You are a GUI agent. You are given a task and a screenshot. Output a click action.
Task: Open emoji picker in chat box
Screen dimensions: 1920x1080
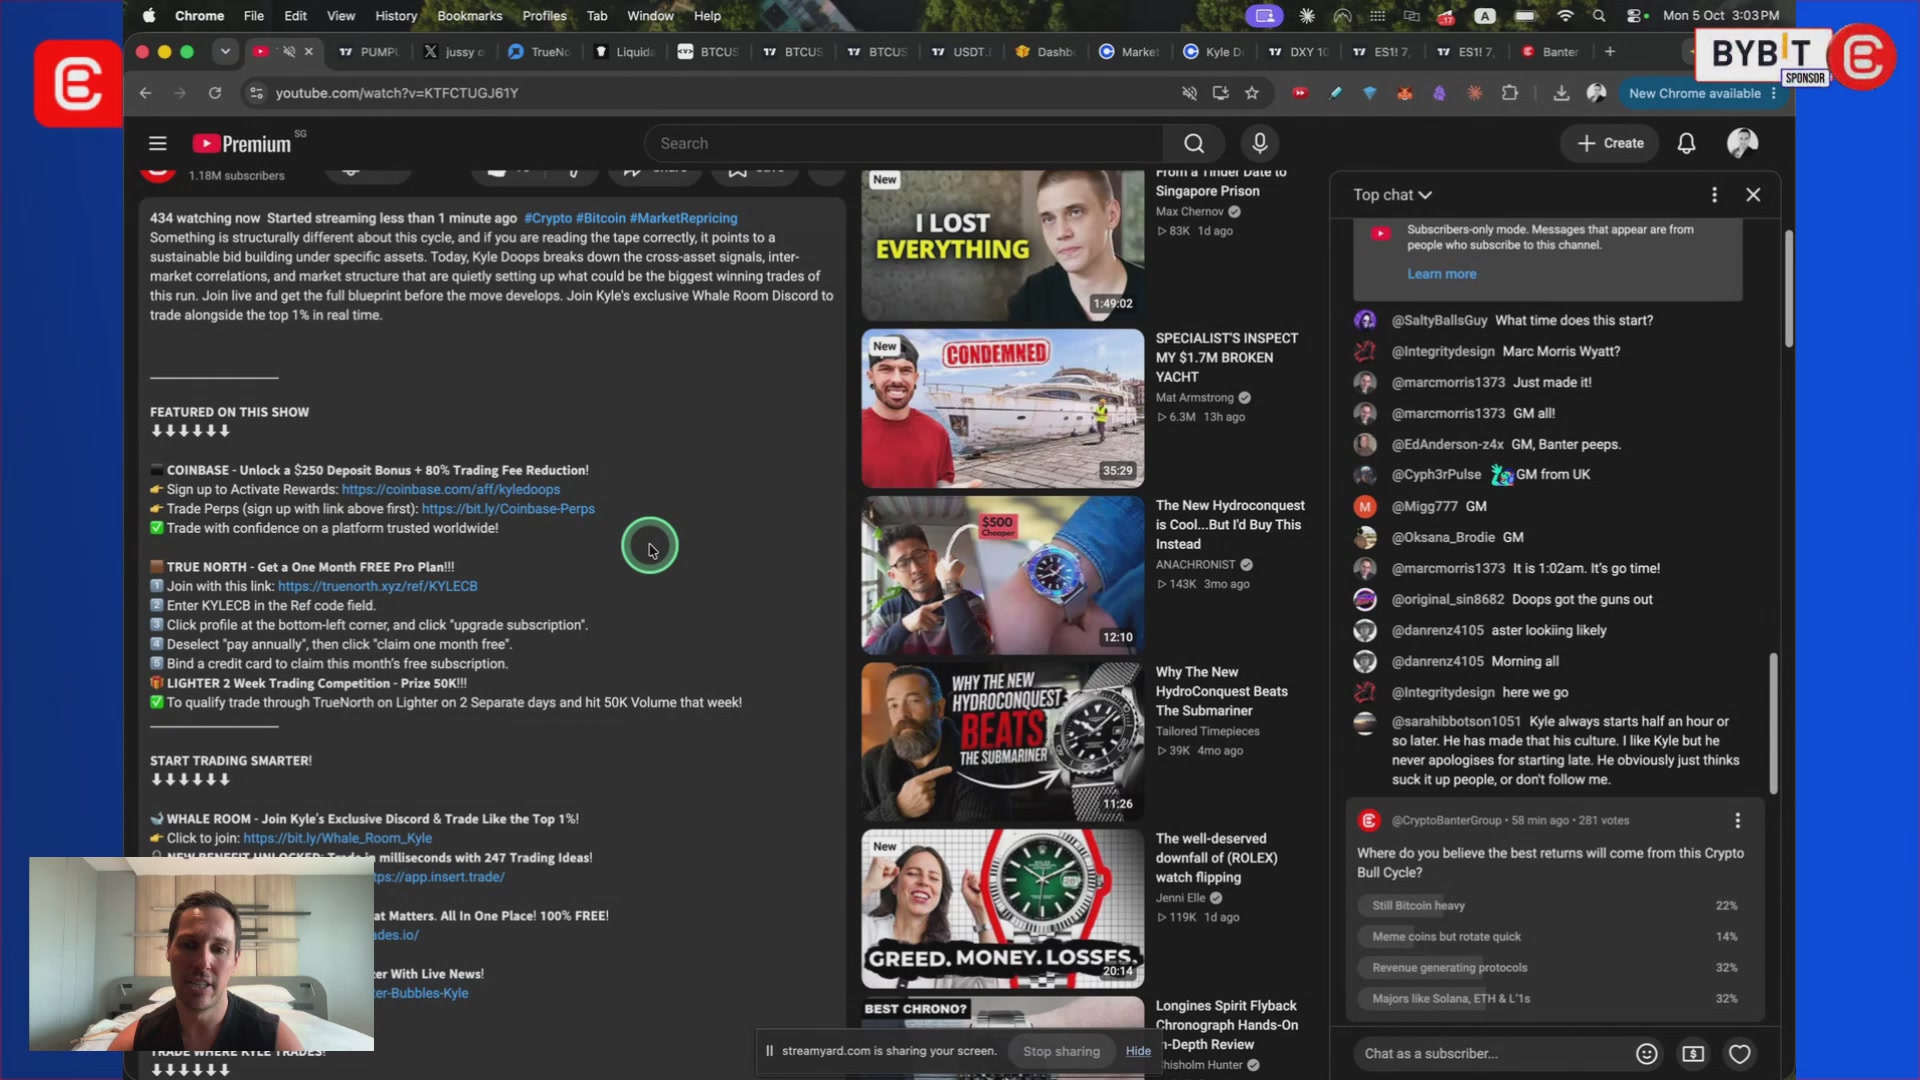[x=1646, y=1053]
